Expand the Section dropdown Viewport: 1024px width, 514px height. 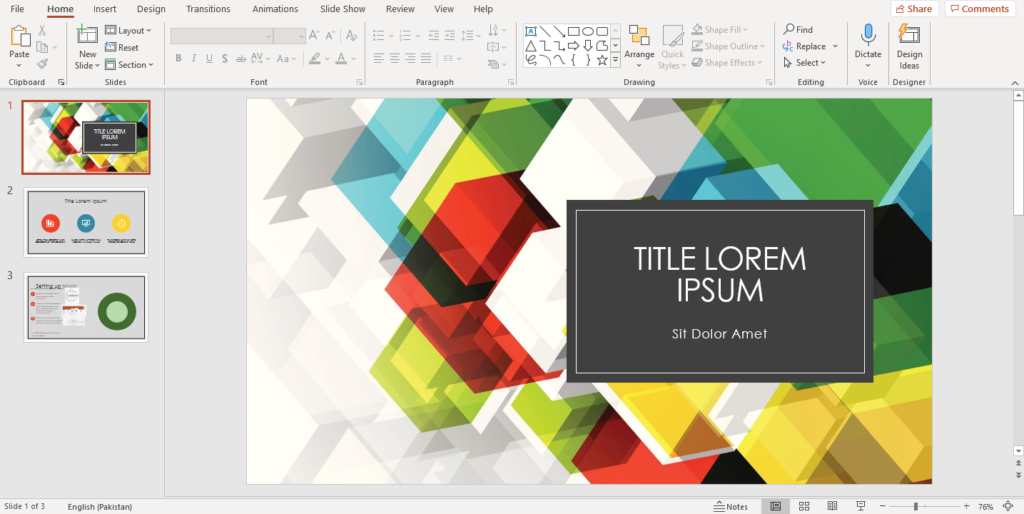130,65
